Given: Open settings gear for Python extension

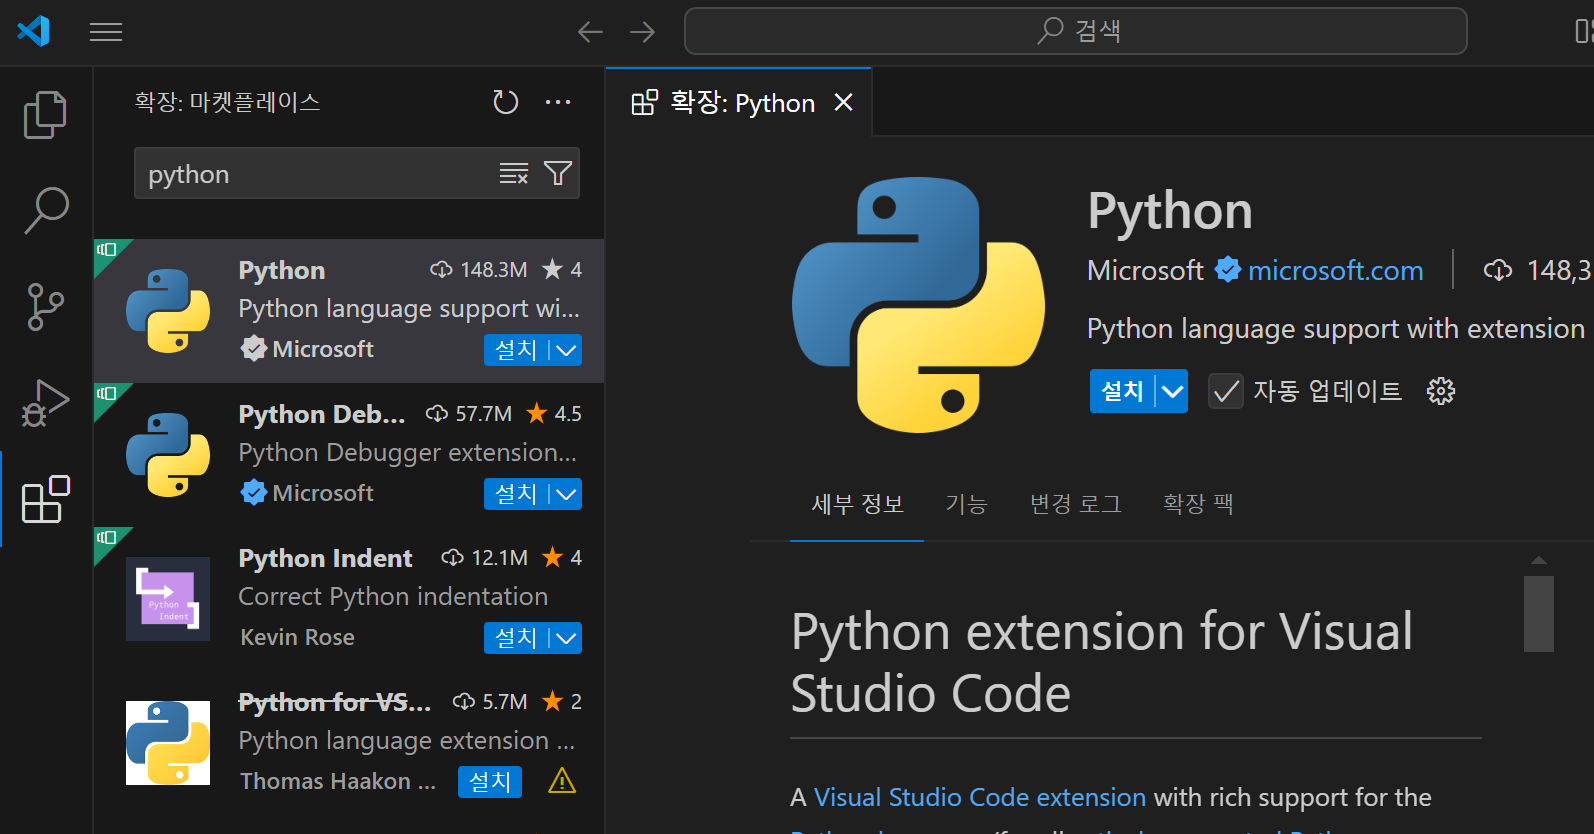Looking at the screenshot, I should (x=1441, y=391).
